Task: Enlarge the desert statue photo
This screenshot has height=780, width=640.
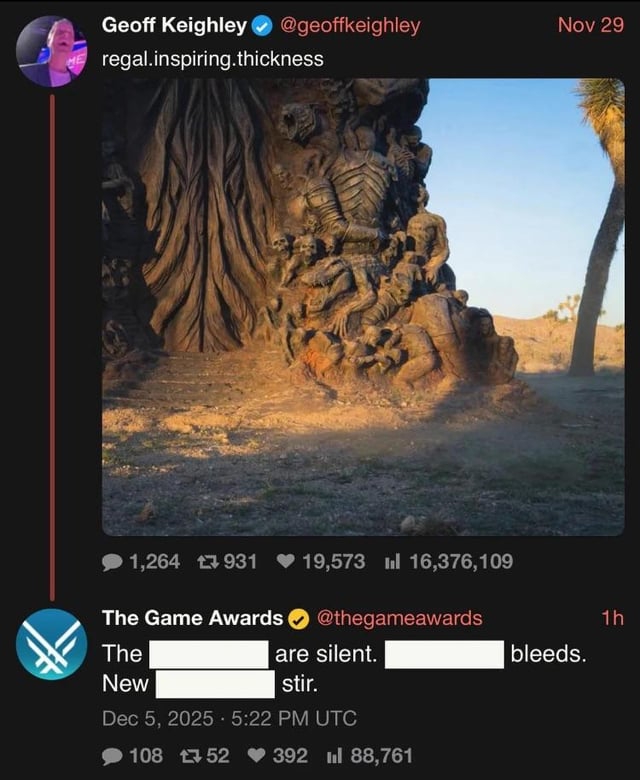Action: 363,307
